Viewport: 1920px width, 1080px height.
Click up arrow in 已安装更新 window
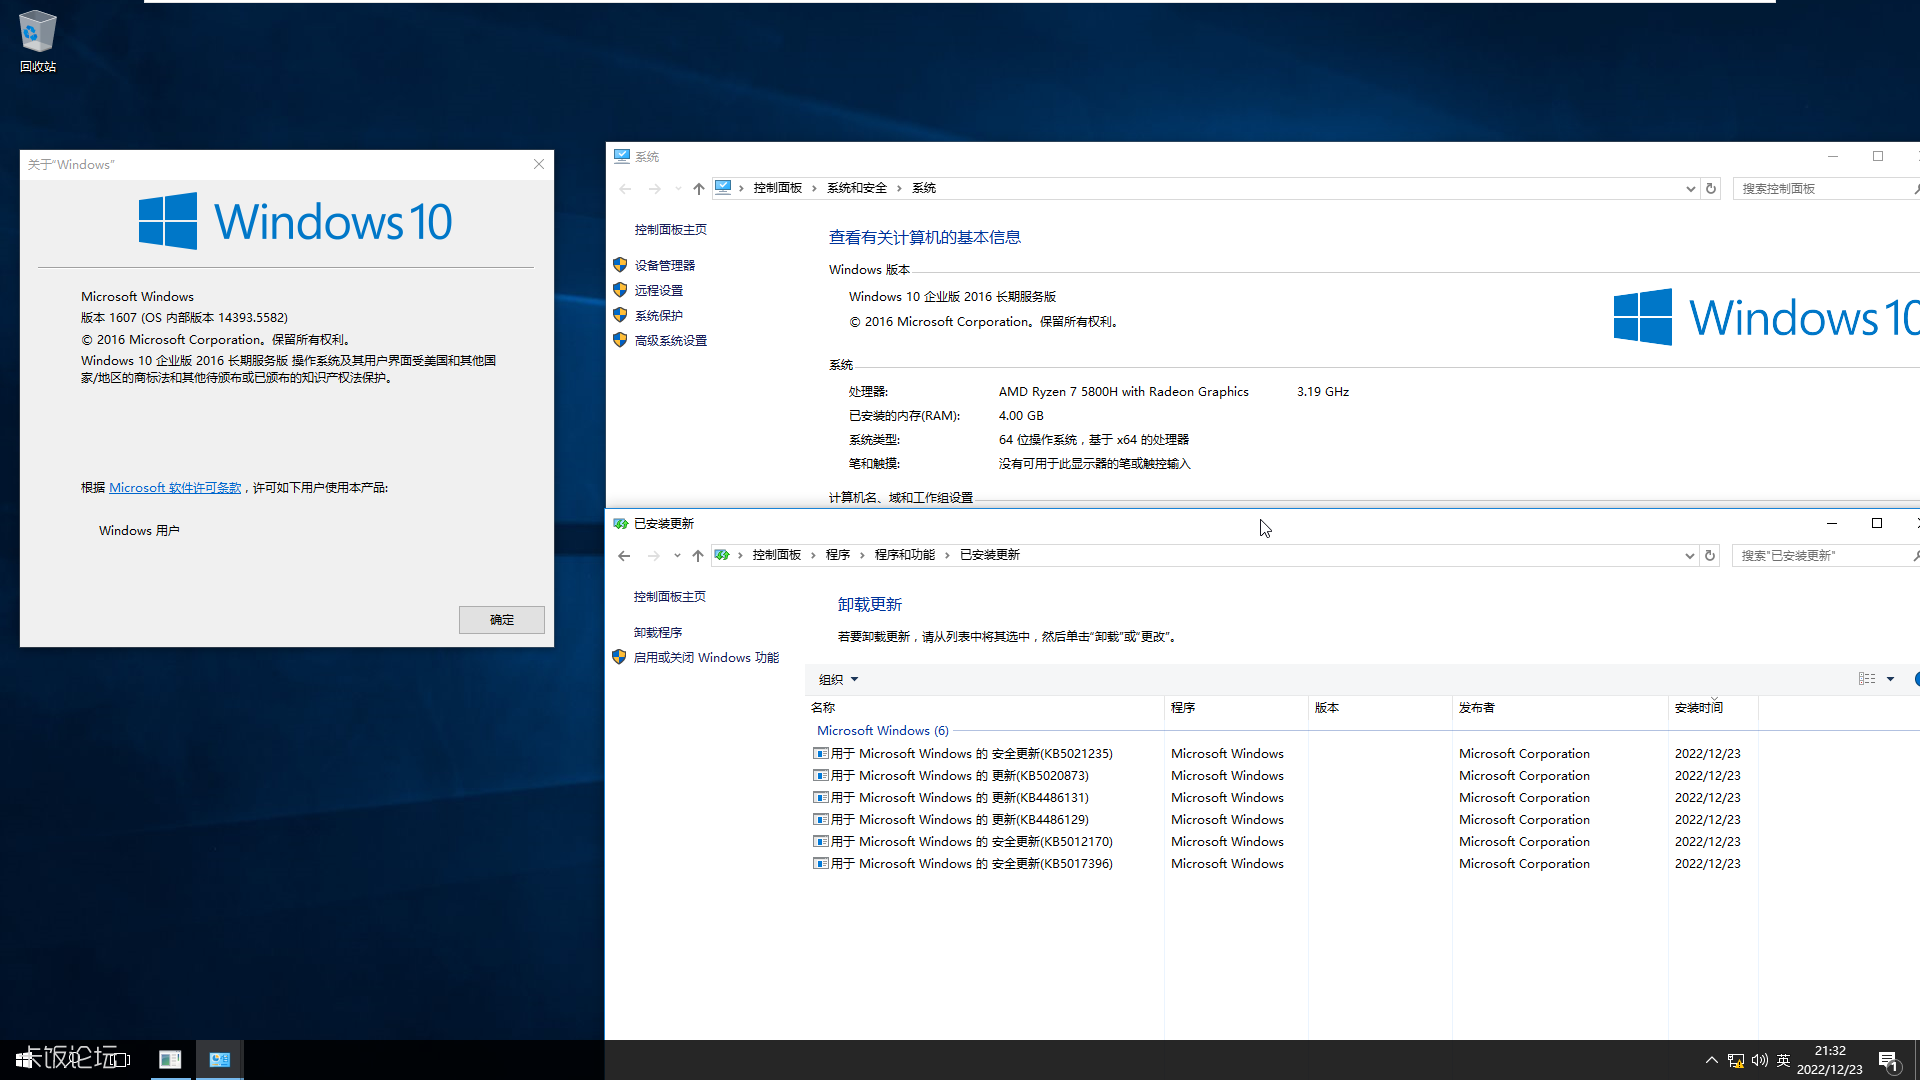[698, 556]
